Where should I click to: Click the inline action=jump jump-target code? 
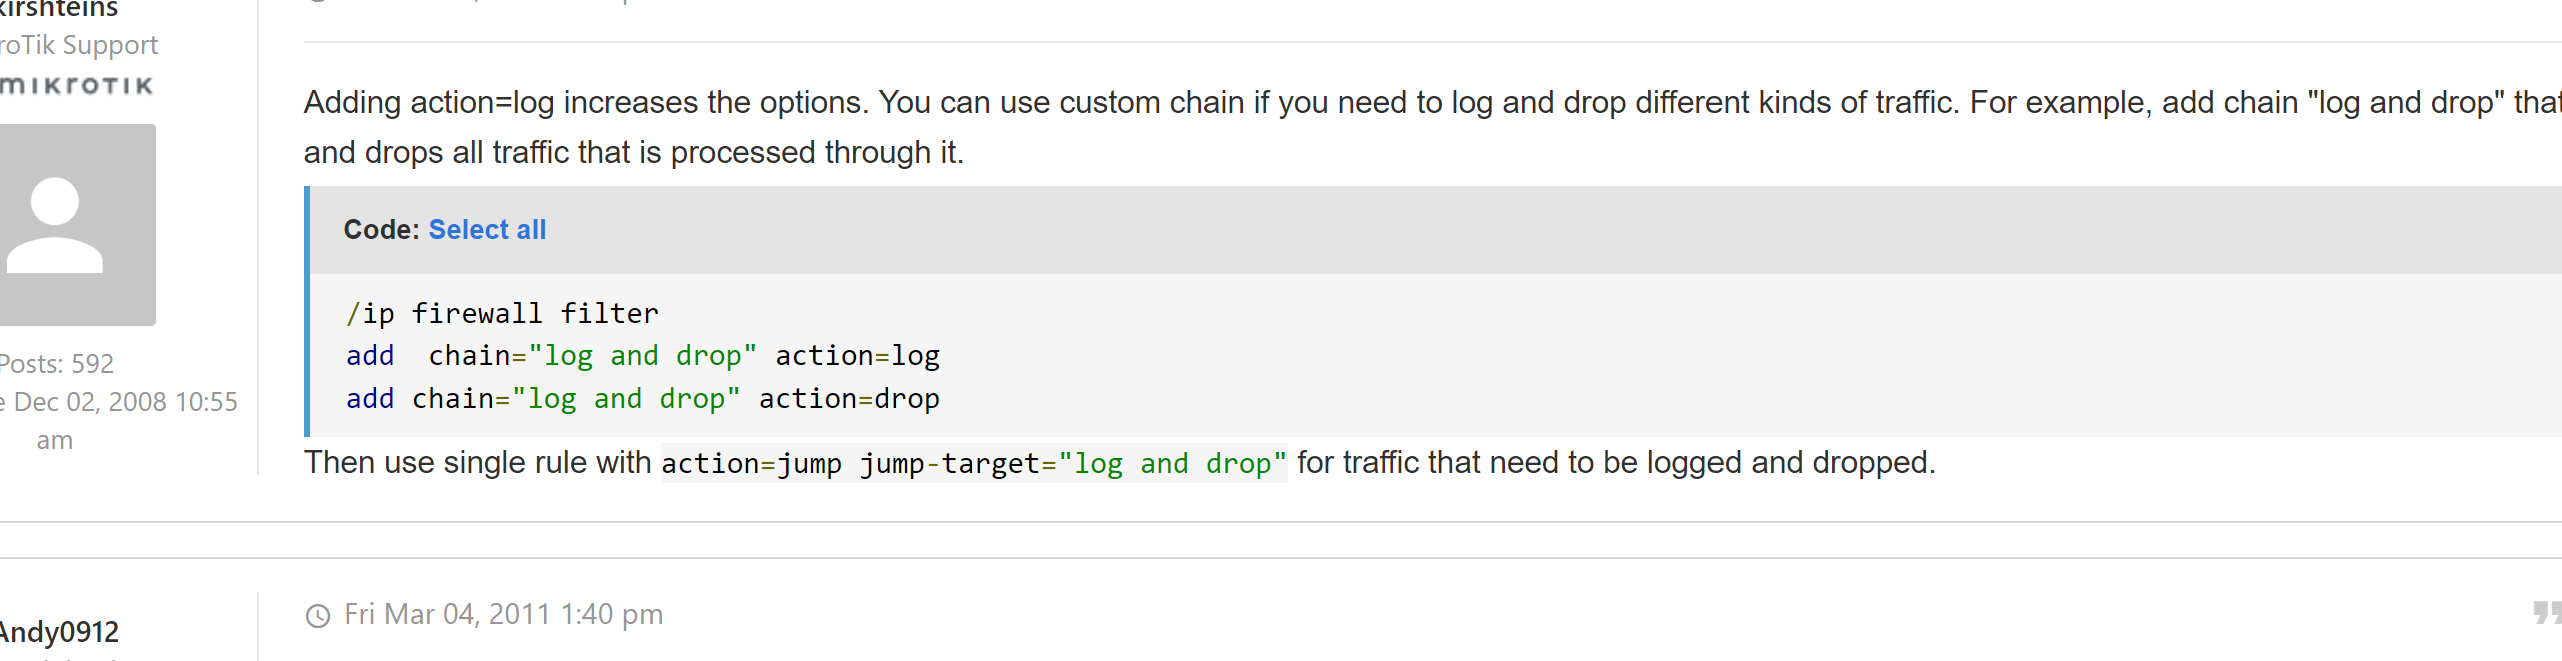[974, 464]
